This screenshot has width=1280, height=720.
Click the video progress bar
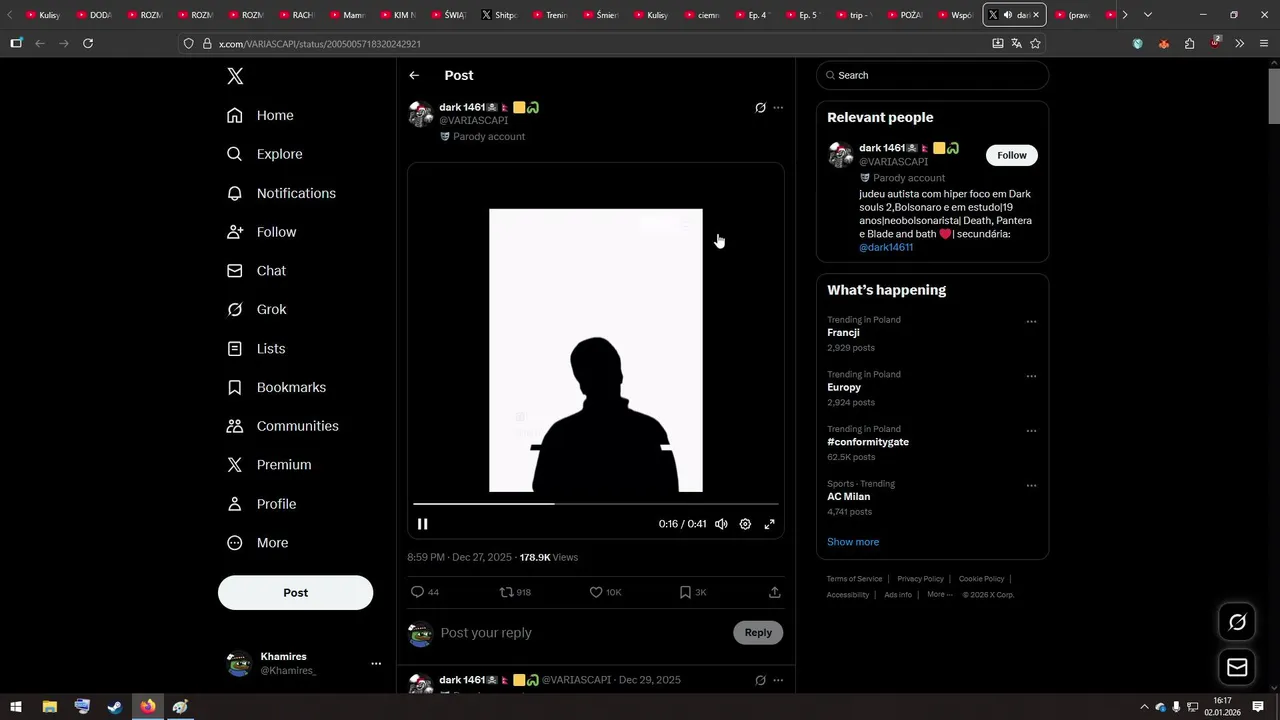click(x=595, y=503)
